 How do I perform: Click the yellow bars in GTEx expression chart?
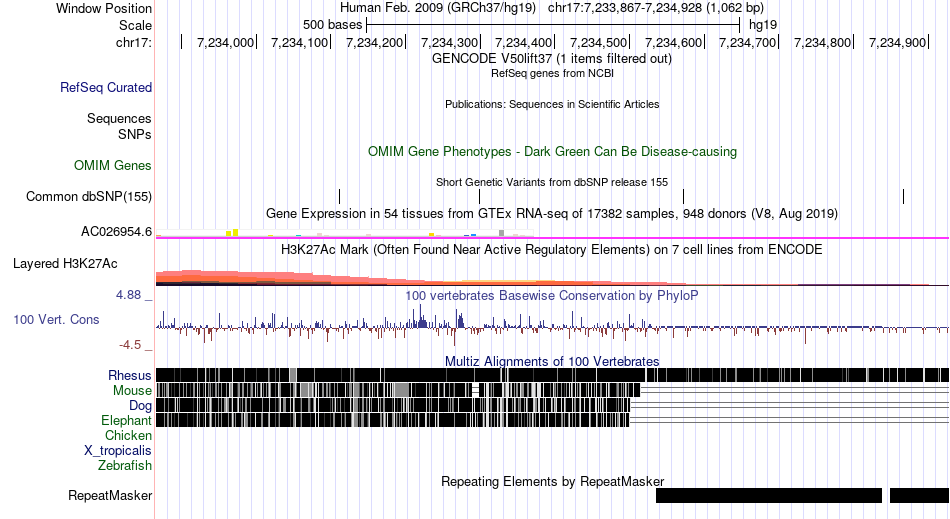pyautogui.click(x=232, y=233)
